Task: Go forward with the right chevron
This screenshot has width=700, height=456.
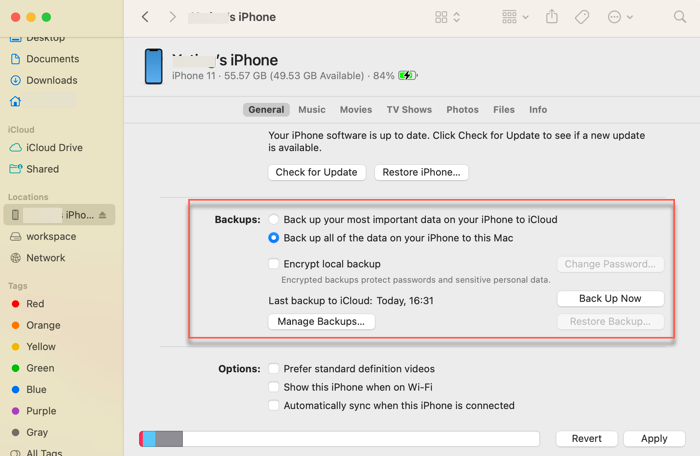Action: [172, 17]
